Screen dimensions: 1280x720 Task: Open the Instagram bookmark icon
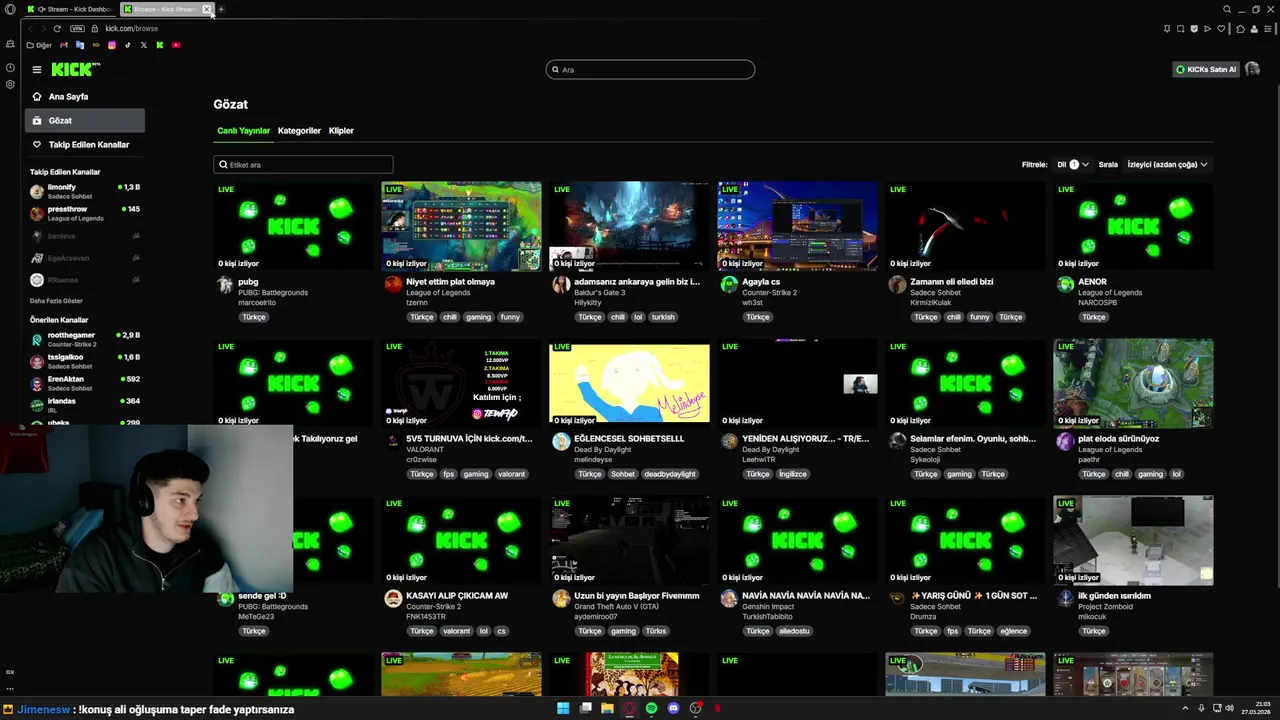click(x=112, y=45)
